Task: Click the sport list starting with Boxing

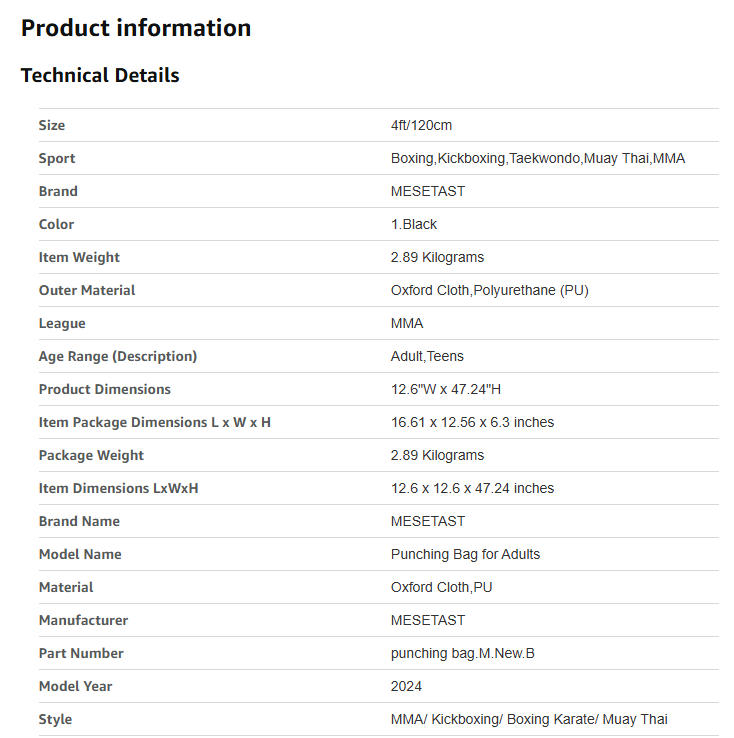Action: click(x=537, y=158)
